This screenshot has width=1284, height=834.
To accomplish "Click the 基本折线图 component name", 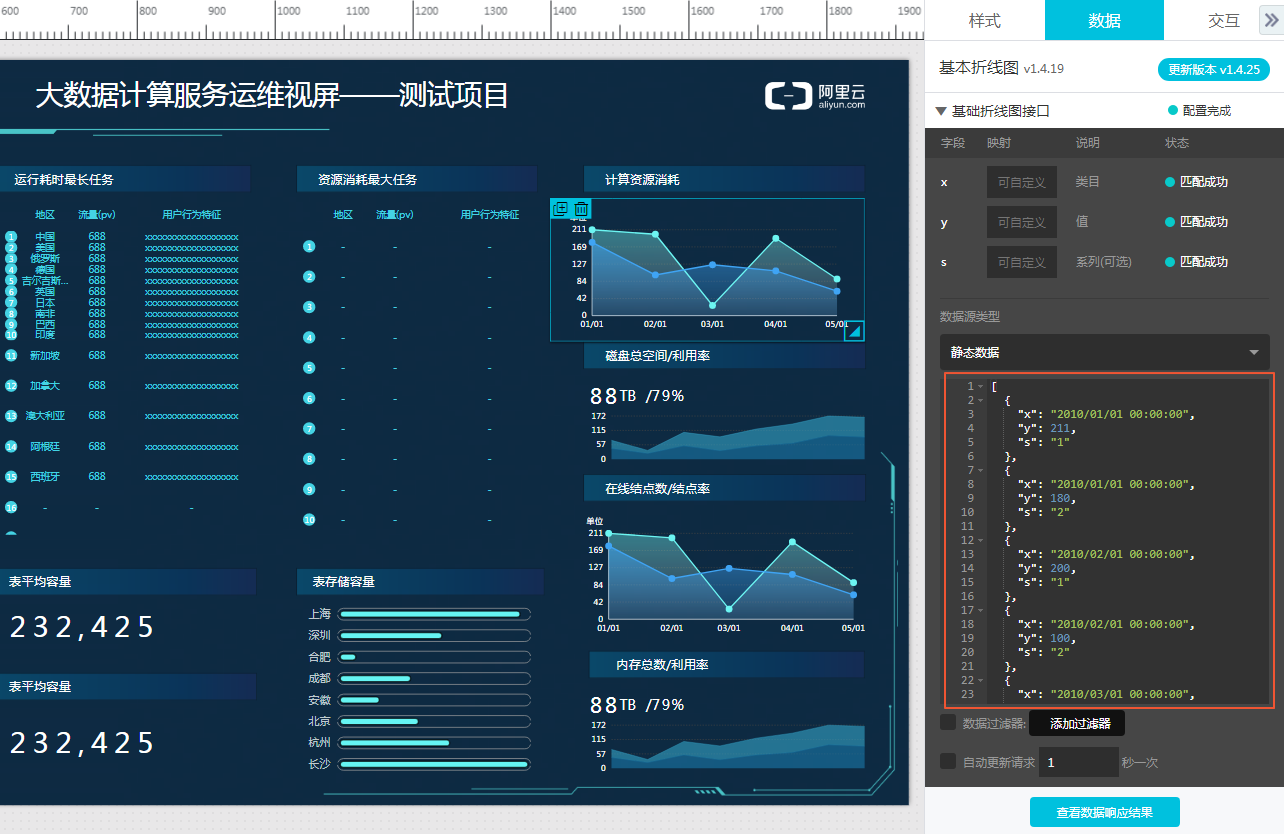I will 979,68.
